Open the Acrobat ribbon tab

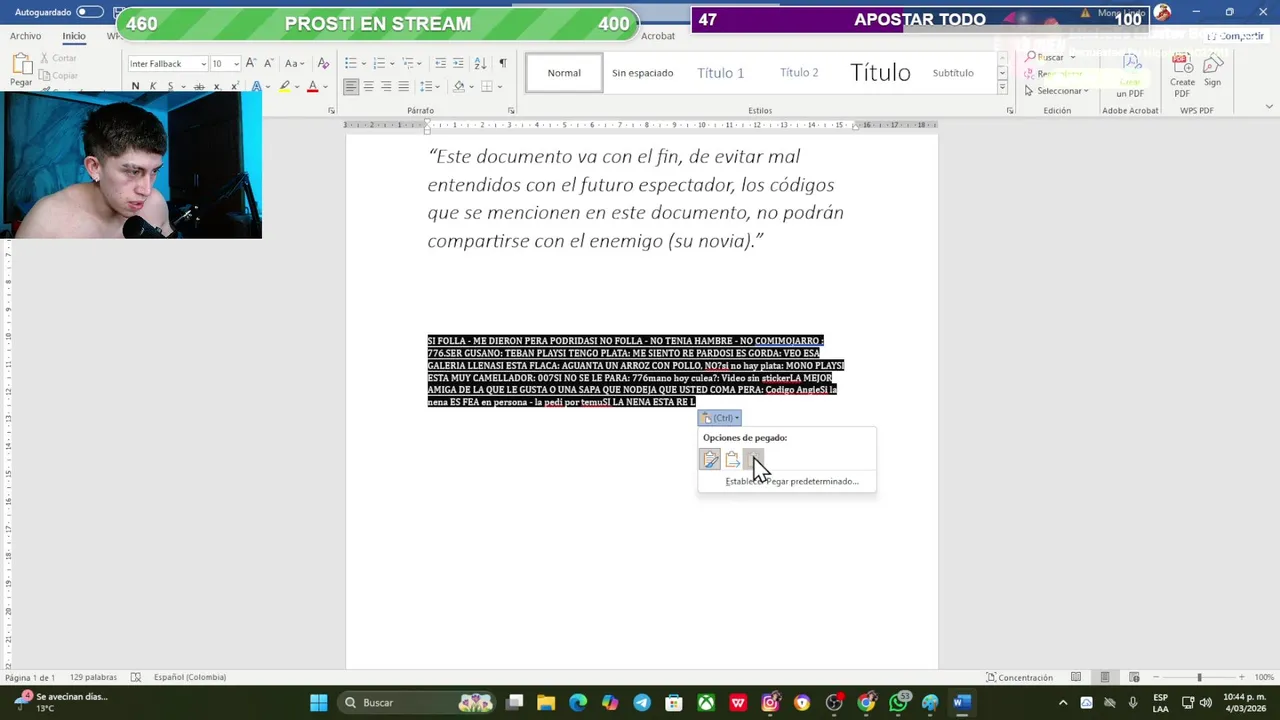[658, 36]
